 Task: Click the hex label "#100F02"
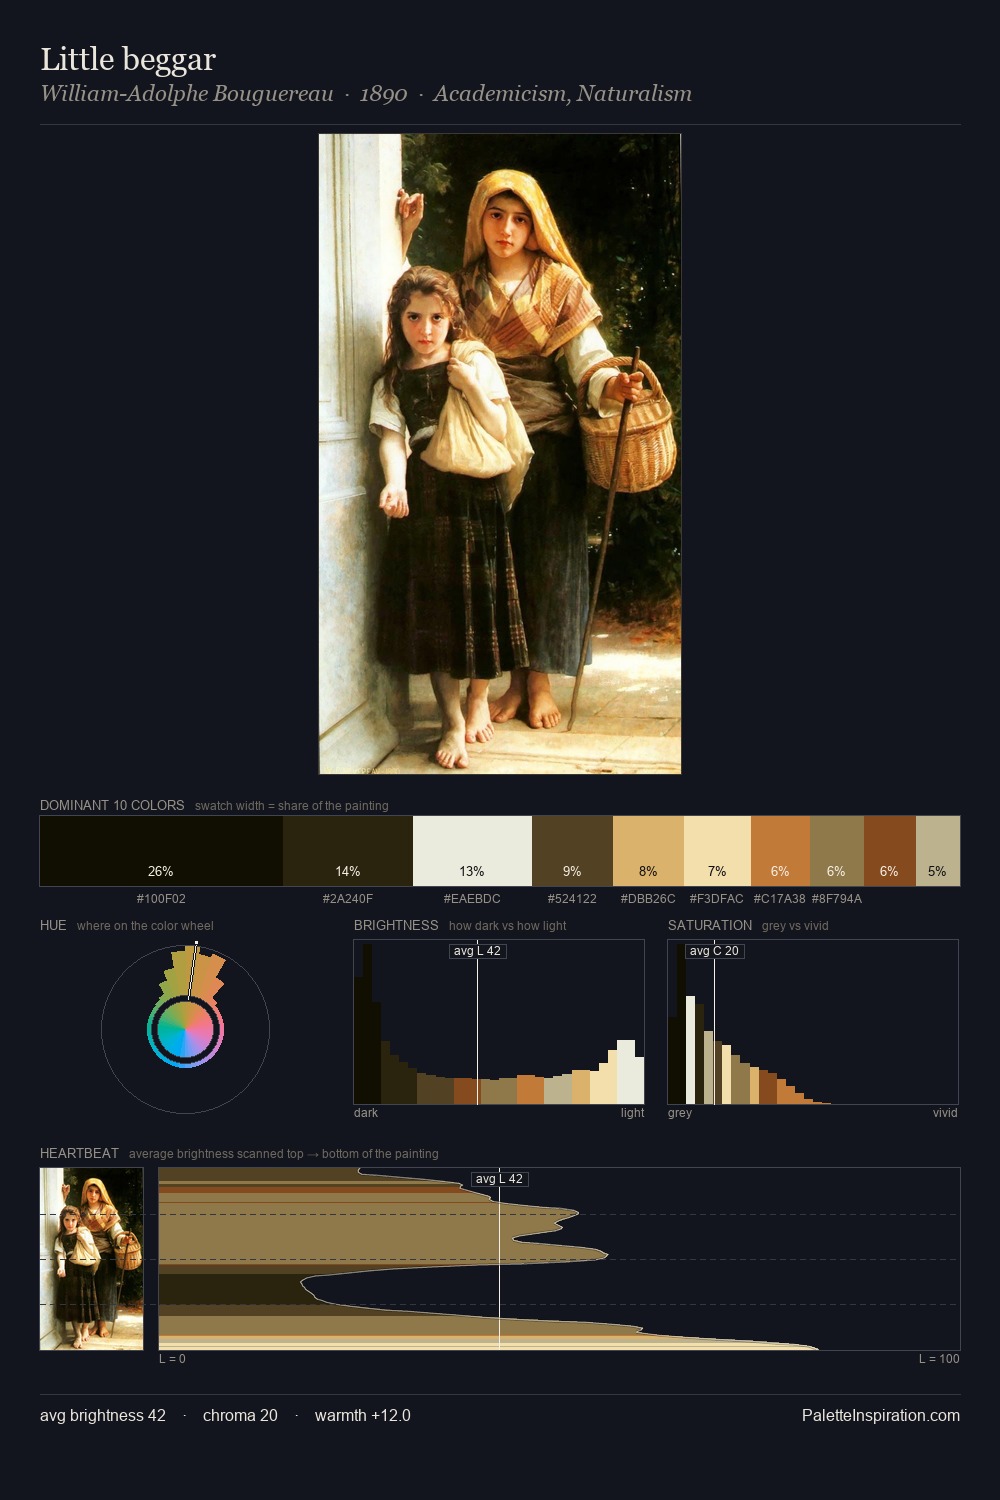(x=161, y=899)
